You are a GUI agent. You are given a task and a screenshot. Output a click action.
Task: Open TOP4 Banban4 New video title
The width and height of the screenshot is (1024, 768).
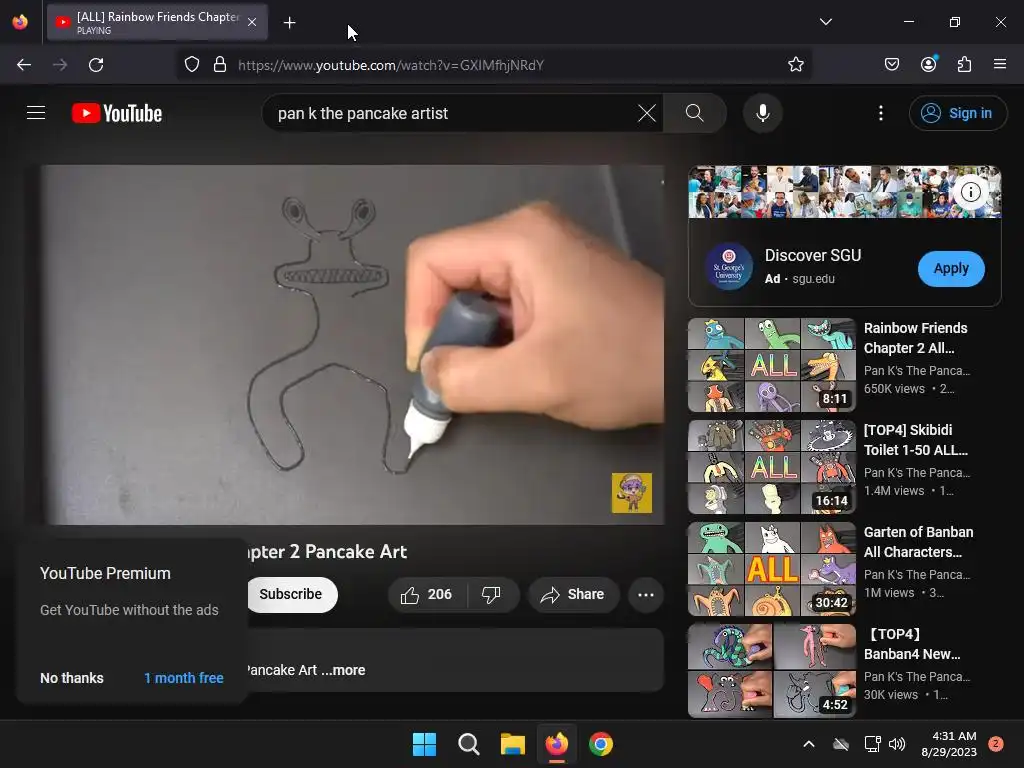[x=913, y=644]
